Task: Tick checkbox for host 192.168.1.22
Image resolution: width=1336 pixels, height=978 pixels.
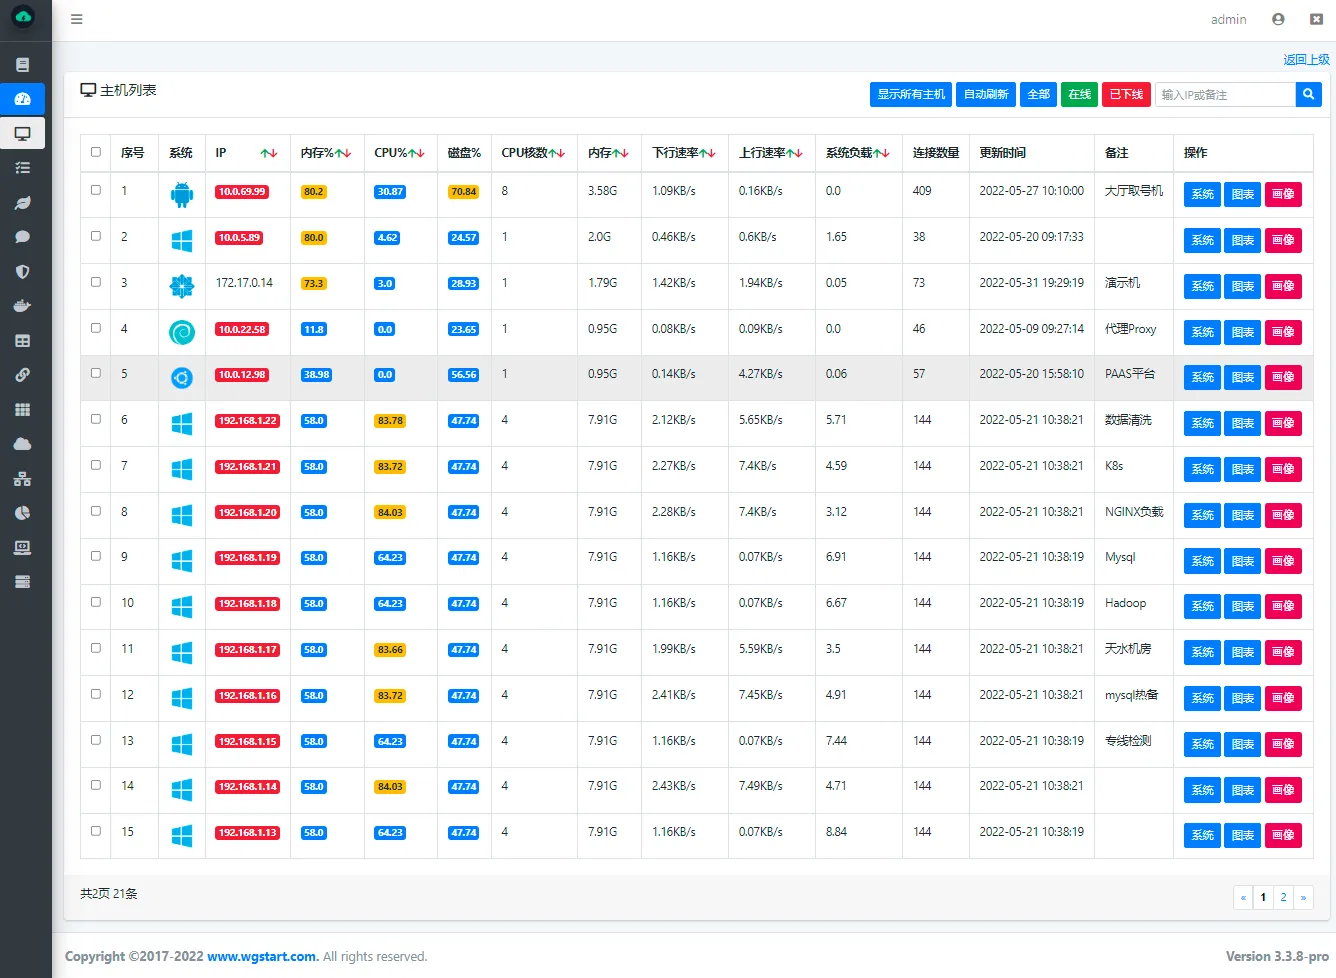Action: point(96,419)
